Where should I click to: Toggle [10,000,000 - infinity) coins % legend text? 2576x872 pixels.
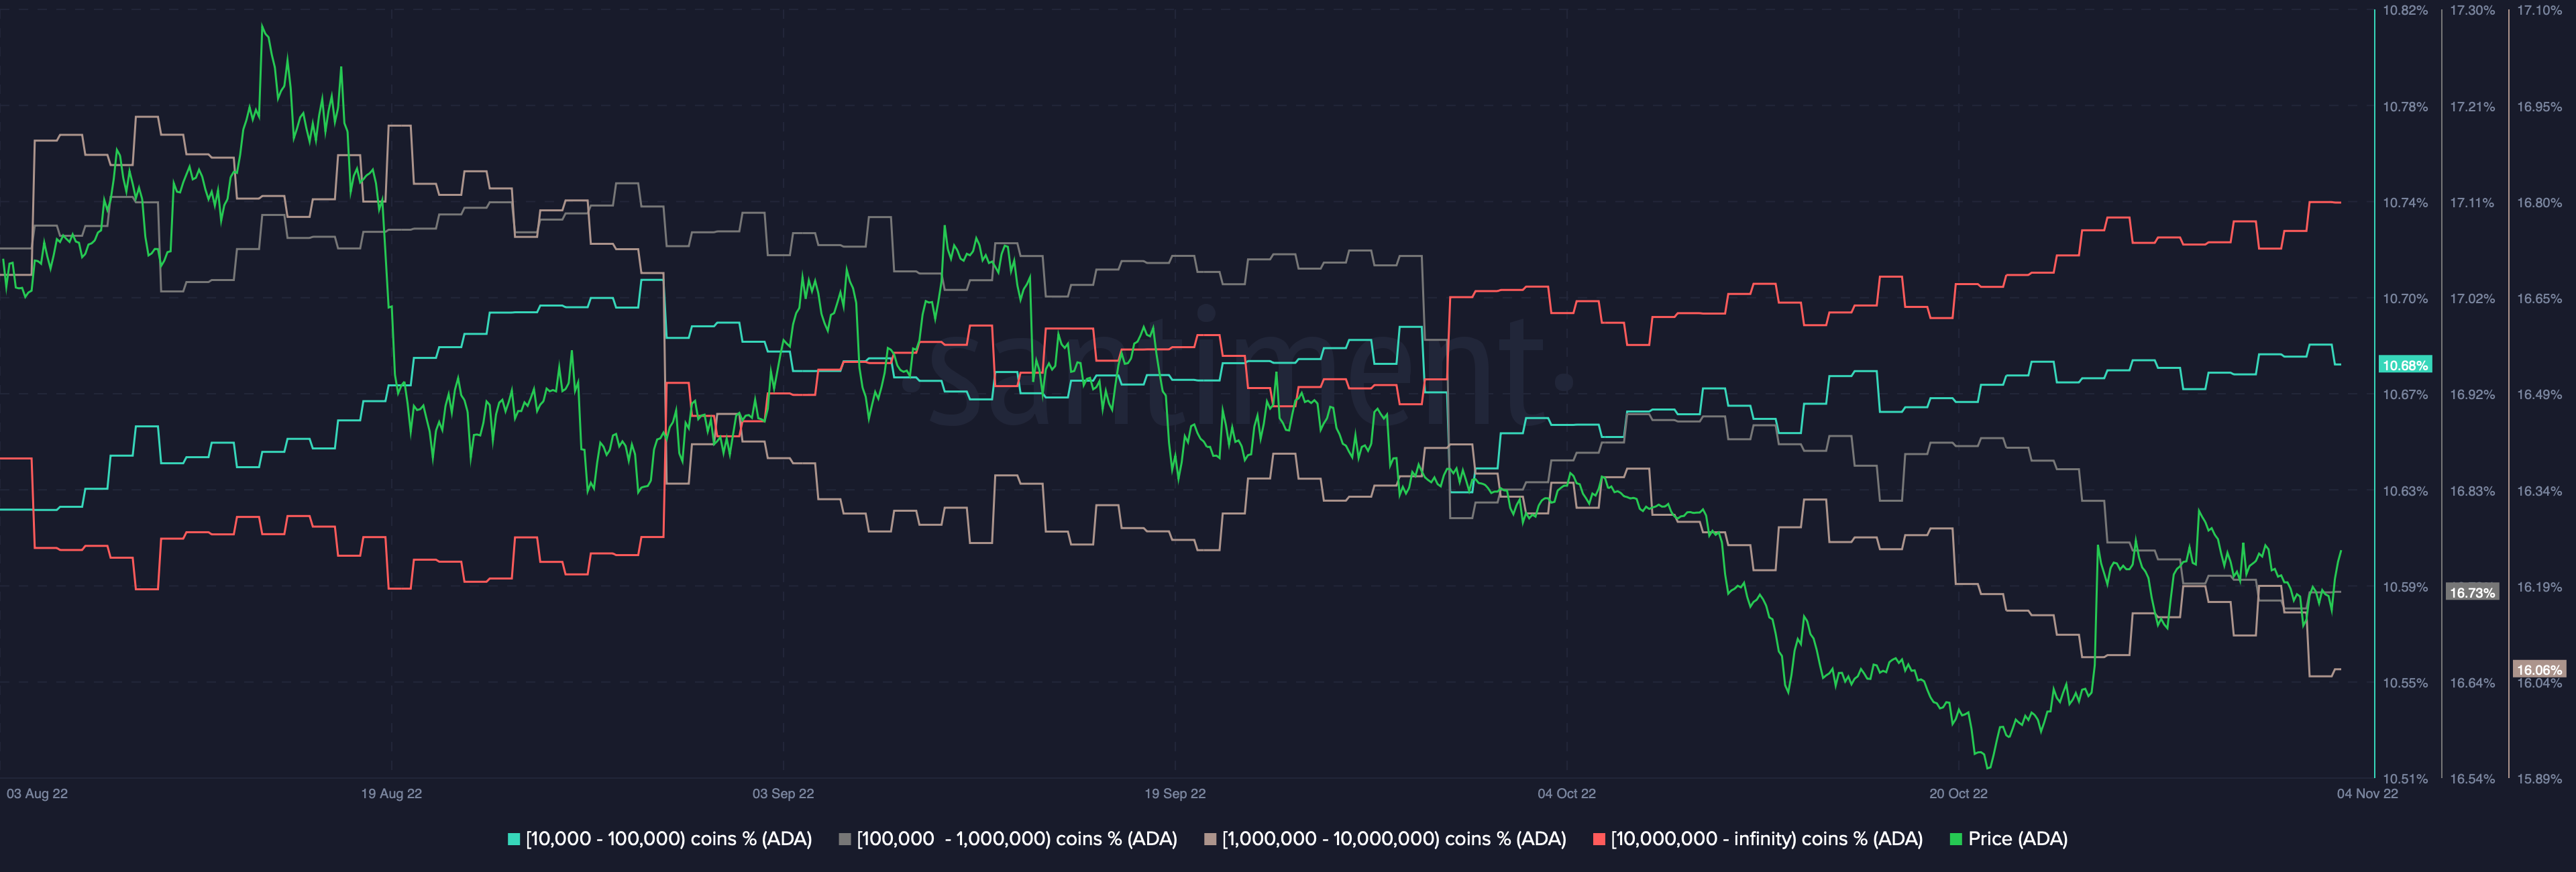click(1766, 839)
